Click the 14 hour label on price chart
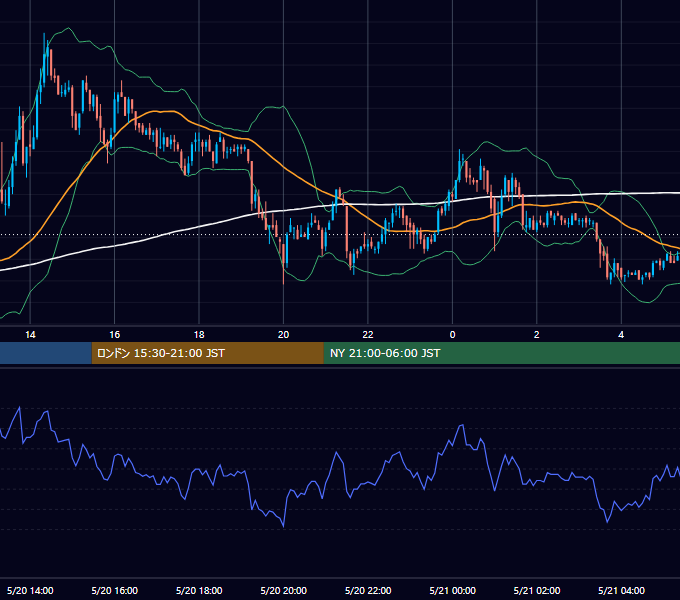 coord(30,335)
